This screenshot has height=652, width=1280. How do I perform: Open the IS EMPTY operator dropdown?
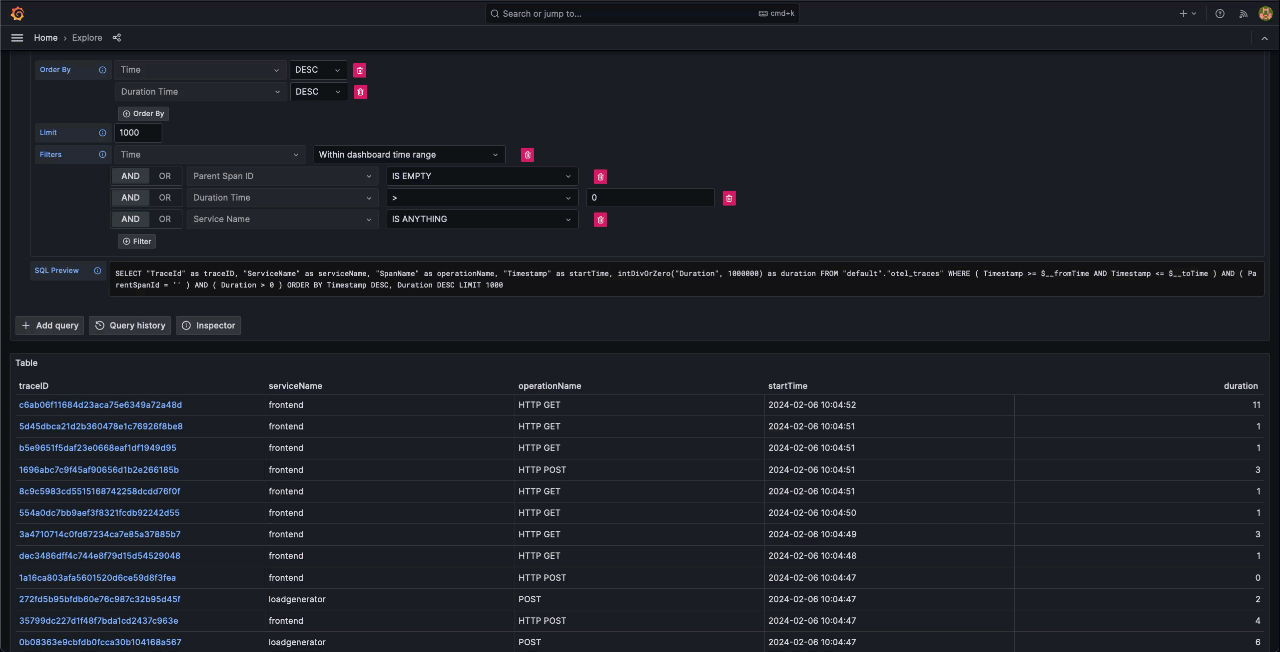click(x=482, y=176)
